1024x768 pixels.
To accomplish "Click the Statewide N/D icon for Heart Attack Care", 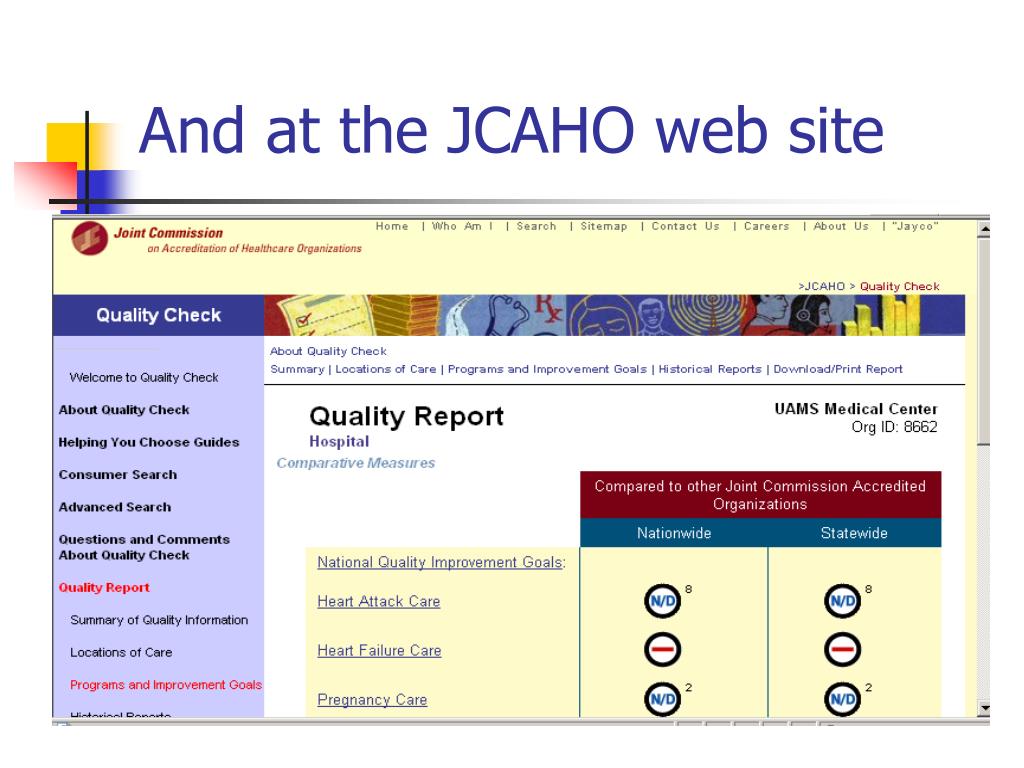I will pos(842,601).
